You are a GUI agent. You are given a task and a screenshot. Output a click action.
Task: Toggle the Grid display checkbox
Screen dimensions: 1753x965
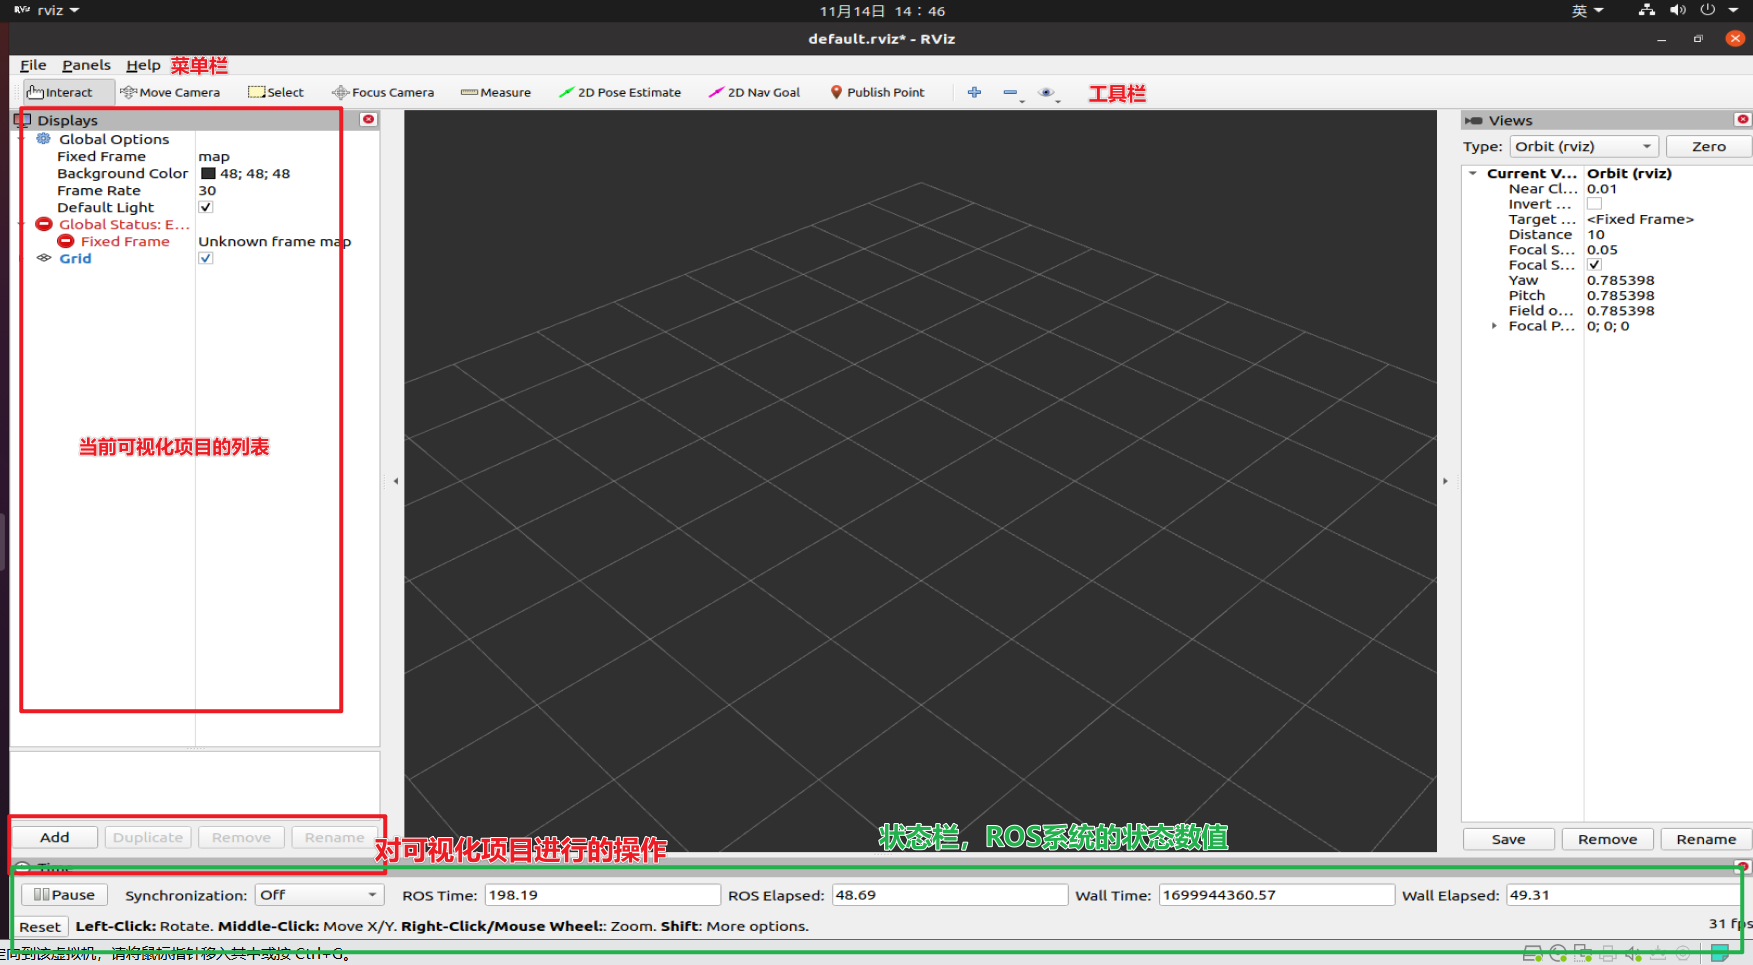(x=206, y=258)
